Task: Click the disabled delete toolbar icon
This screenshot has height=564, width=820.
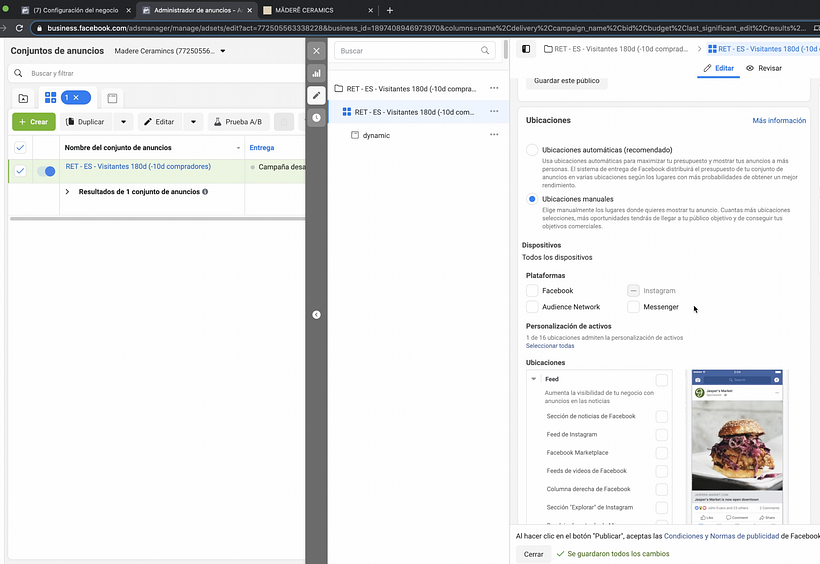Action: pyautogui.click(x=284, y=122)
